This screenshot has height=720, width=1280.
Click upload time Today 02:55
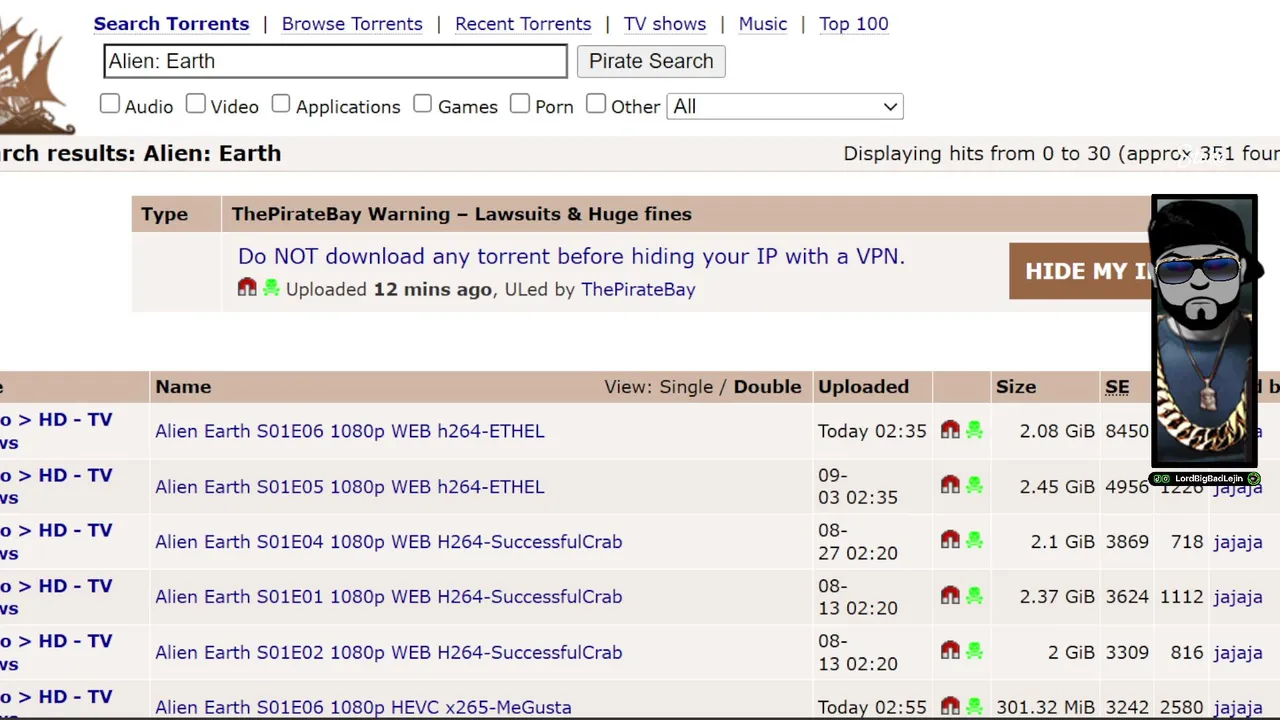[x=872, y=708]
